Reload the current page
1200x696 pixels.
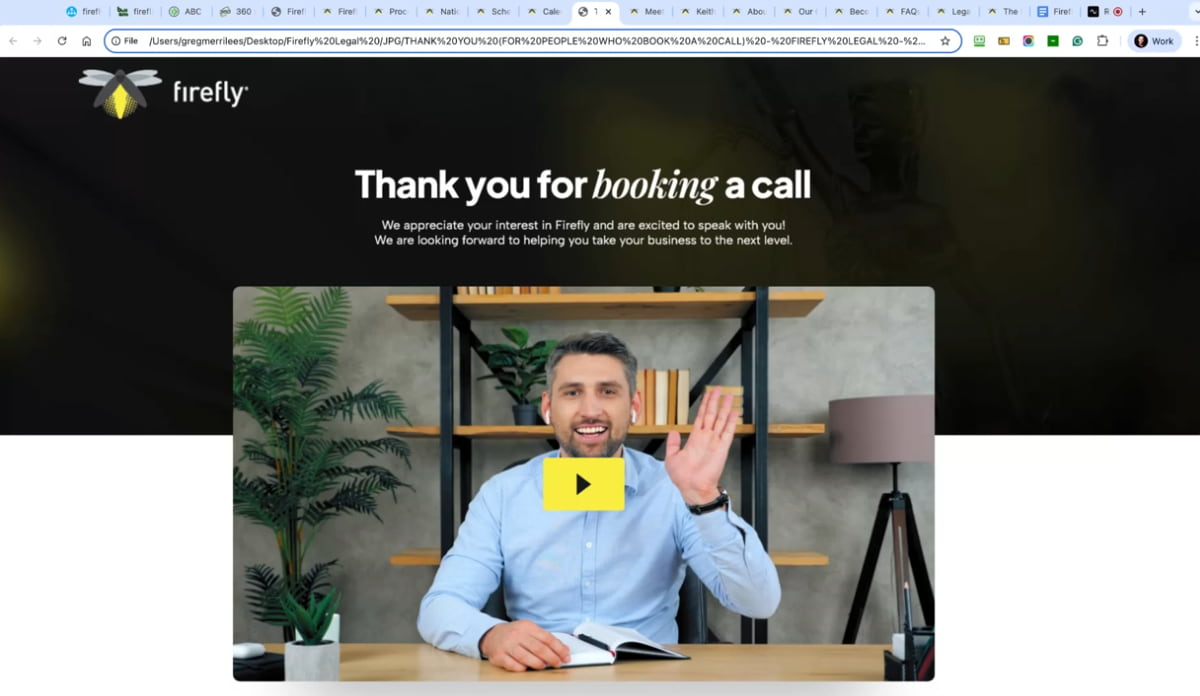62,41
